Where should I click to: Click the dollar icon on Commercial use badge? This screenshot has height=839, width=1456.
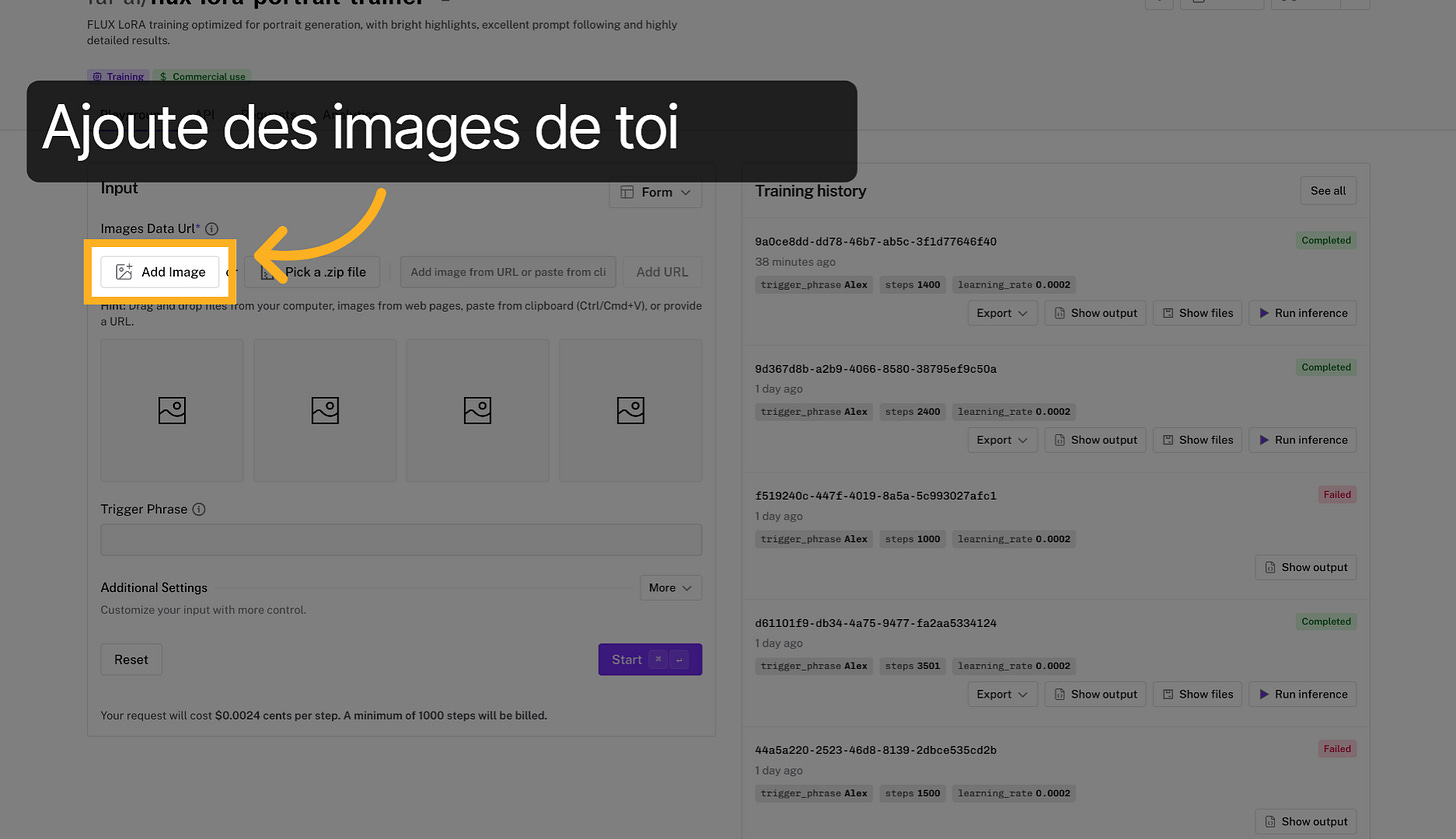pyautogui.click(x=164, y=76)
